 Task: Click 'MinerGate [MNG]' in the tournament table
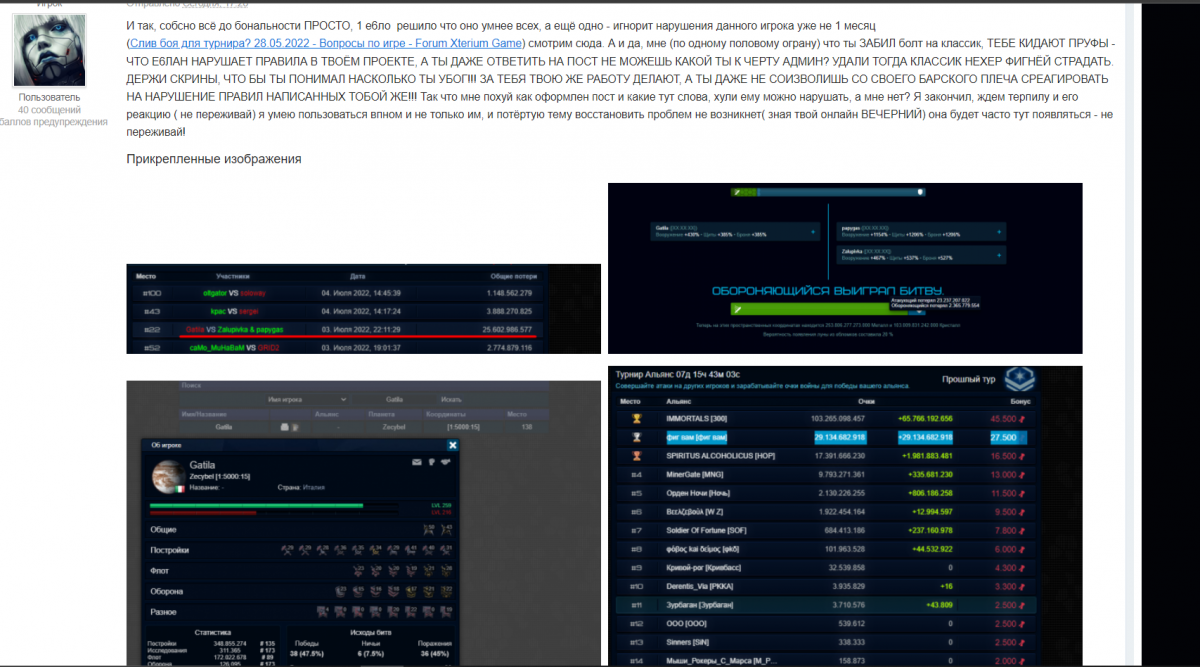695,474
